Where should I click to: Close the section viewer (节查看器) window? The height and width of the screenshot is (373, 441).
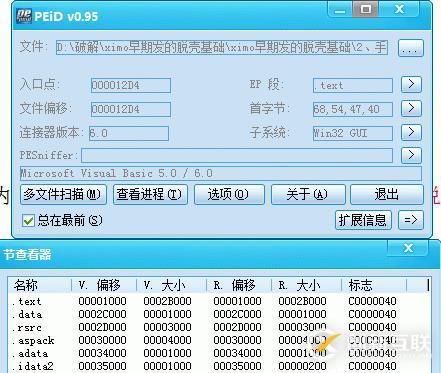click(x=408, y=248)
